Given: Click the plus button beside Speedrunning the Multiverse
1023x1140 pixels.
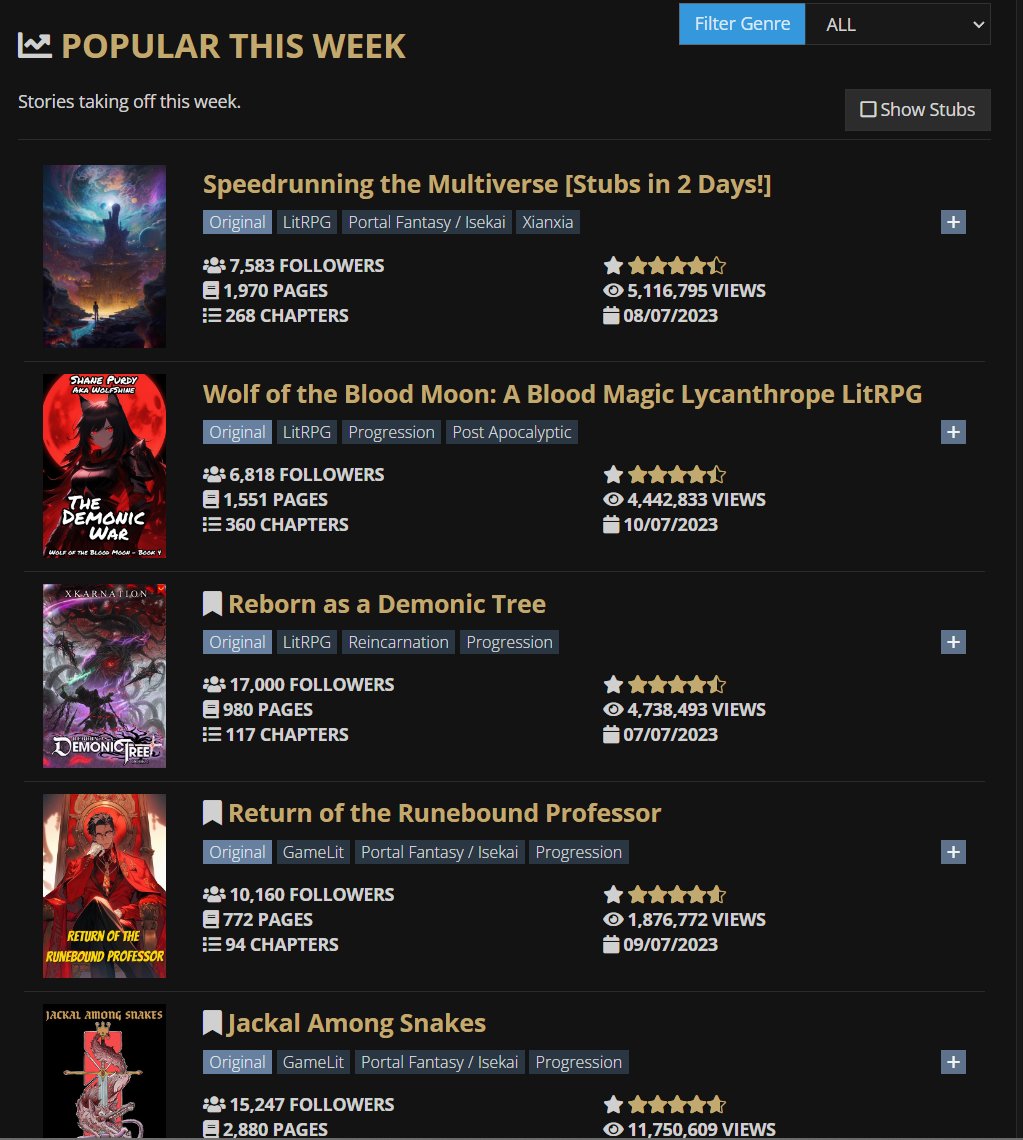Looking at the screenshot, I should tap(952, 222).
